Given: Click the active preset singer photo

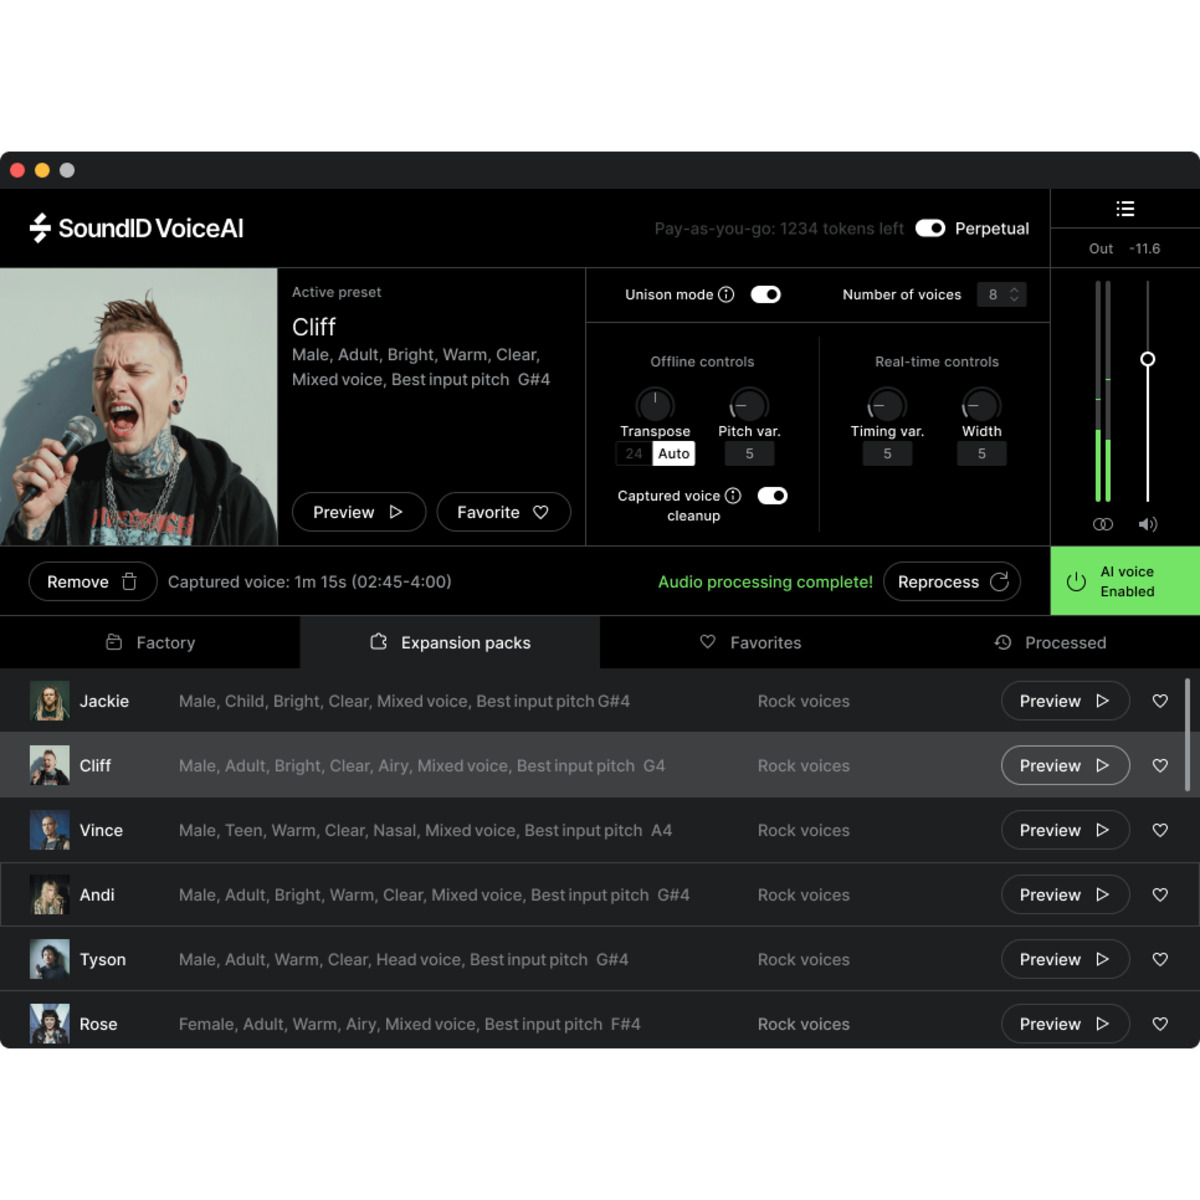Looking at the screenshot, I should [x=138, y=407].
